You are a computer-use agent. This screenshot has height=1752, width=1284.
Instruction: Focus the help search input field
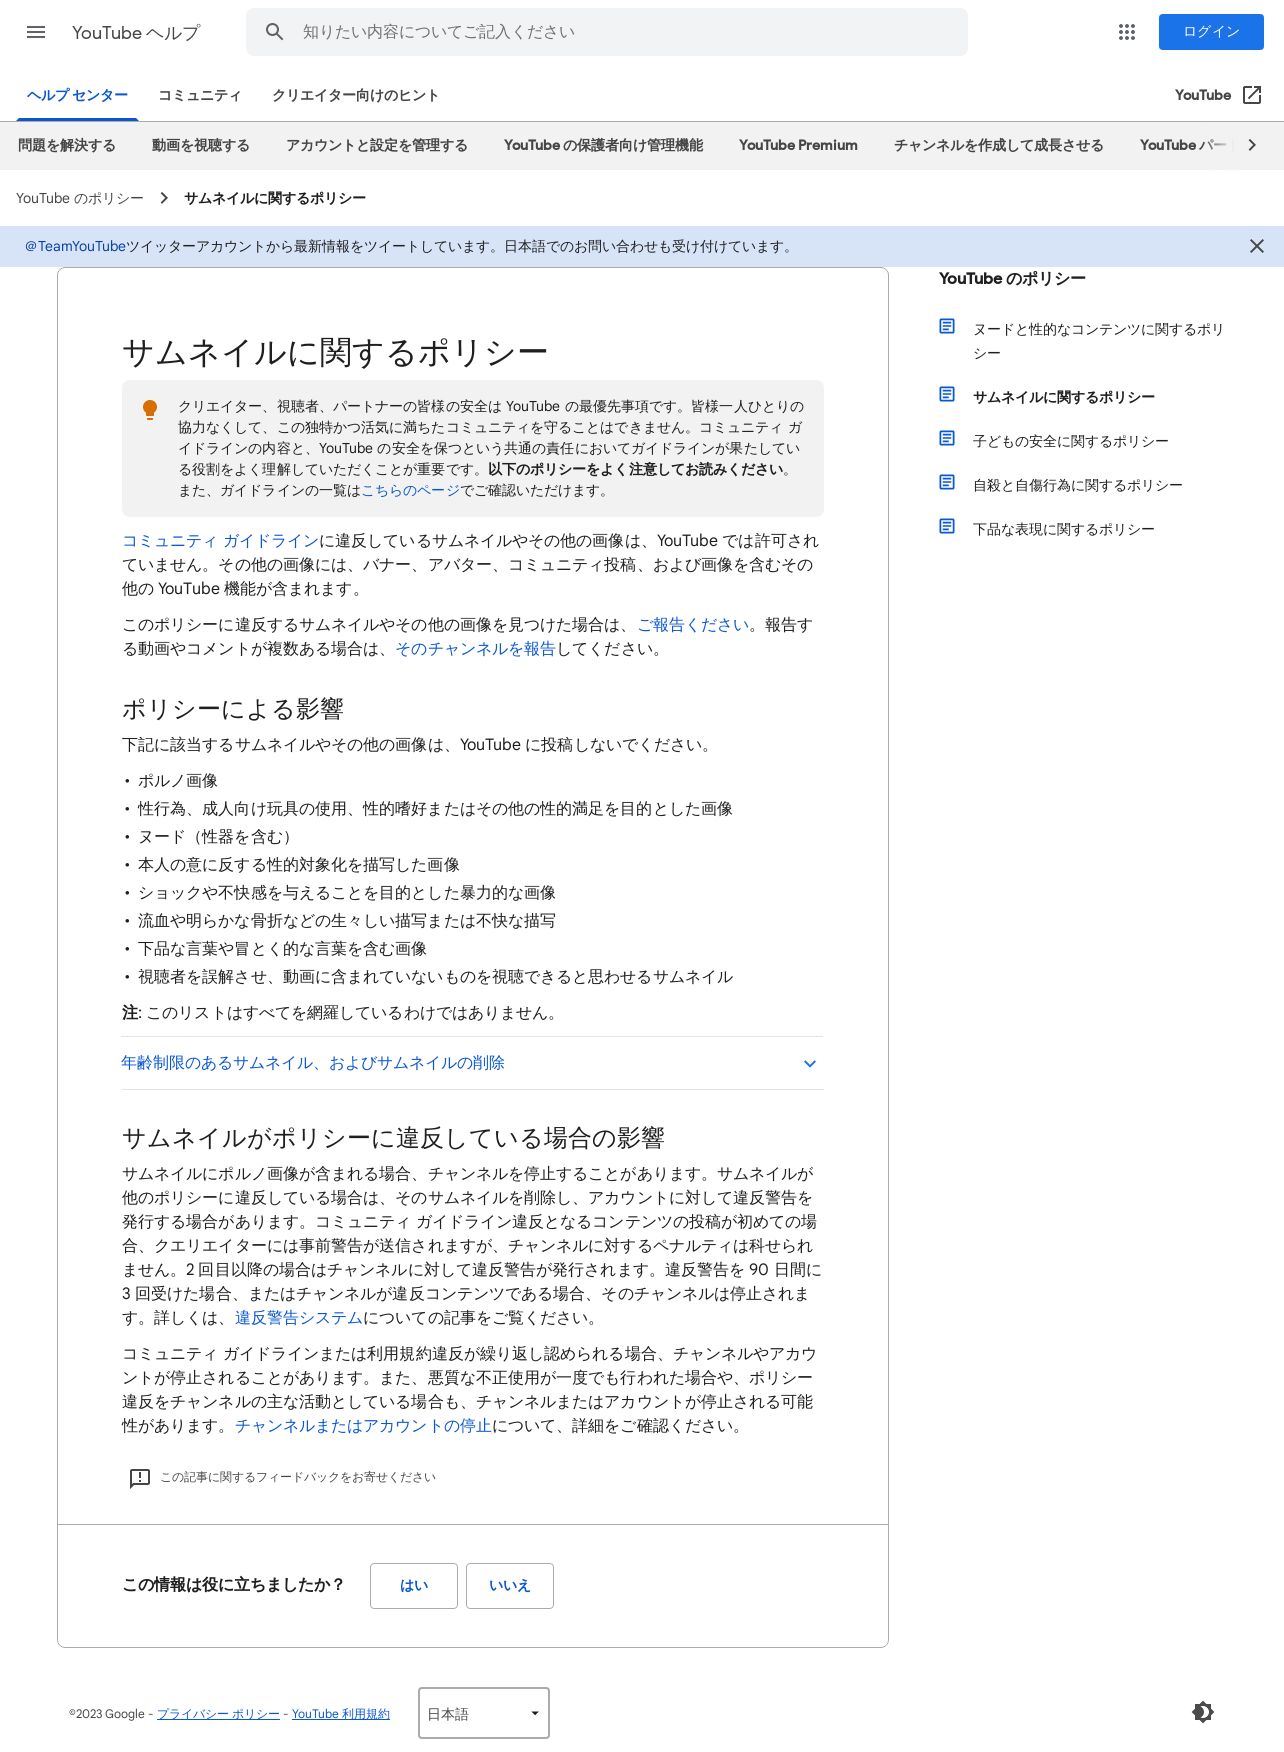click(607, 32)
